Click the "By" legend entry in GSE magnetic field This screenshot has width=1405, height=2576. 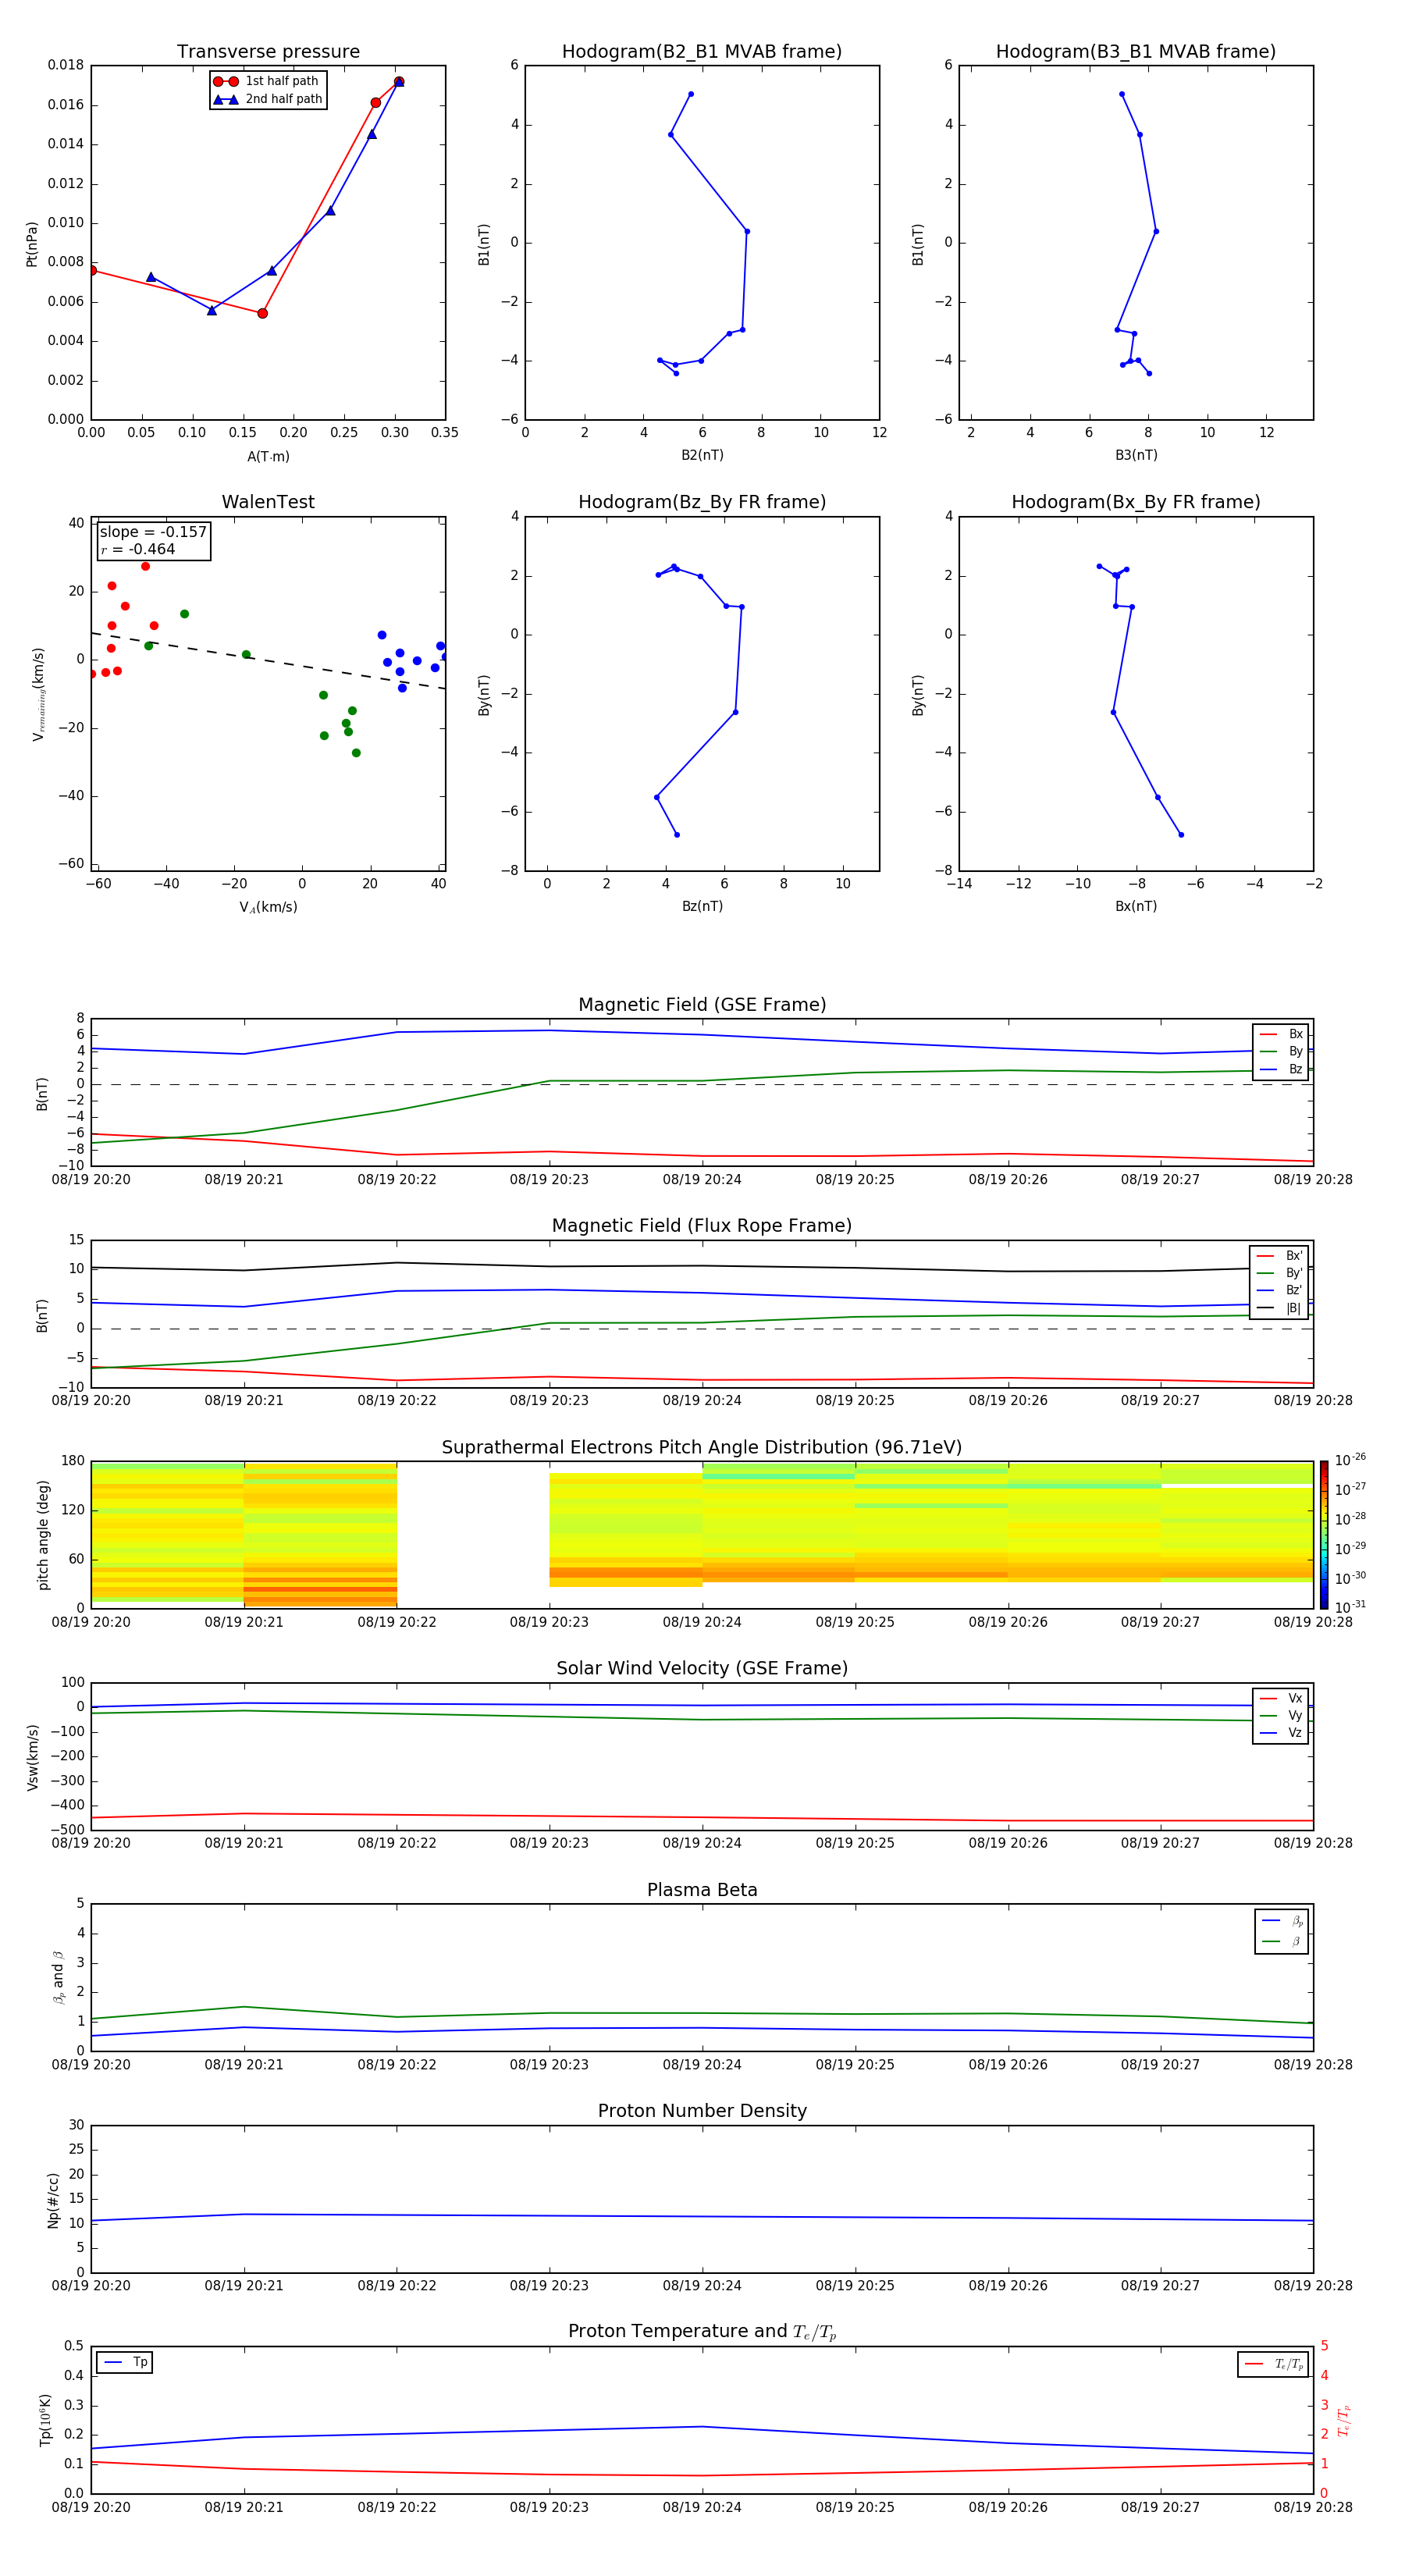pyautogui.click(x=1281, y=1052)
